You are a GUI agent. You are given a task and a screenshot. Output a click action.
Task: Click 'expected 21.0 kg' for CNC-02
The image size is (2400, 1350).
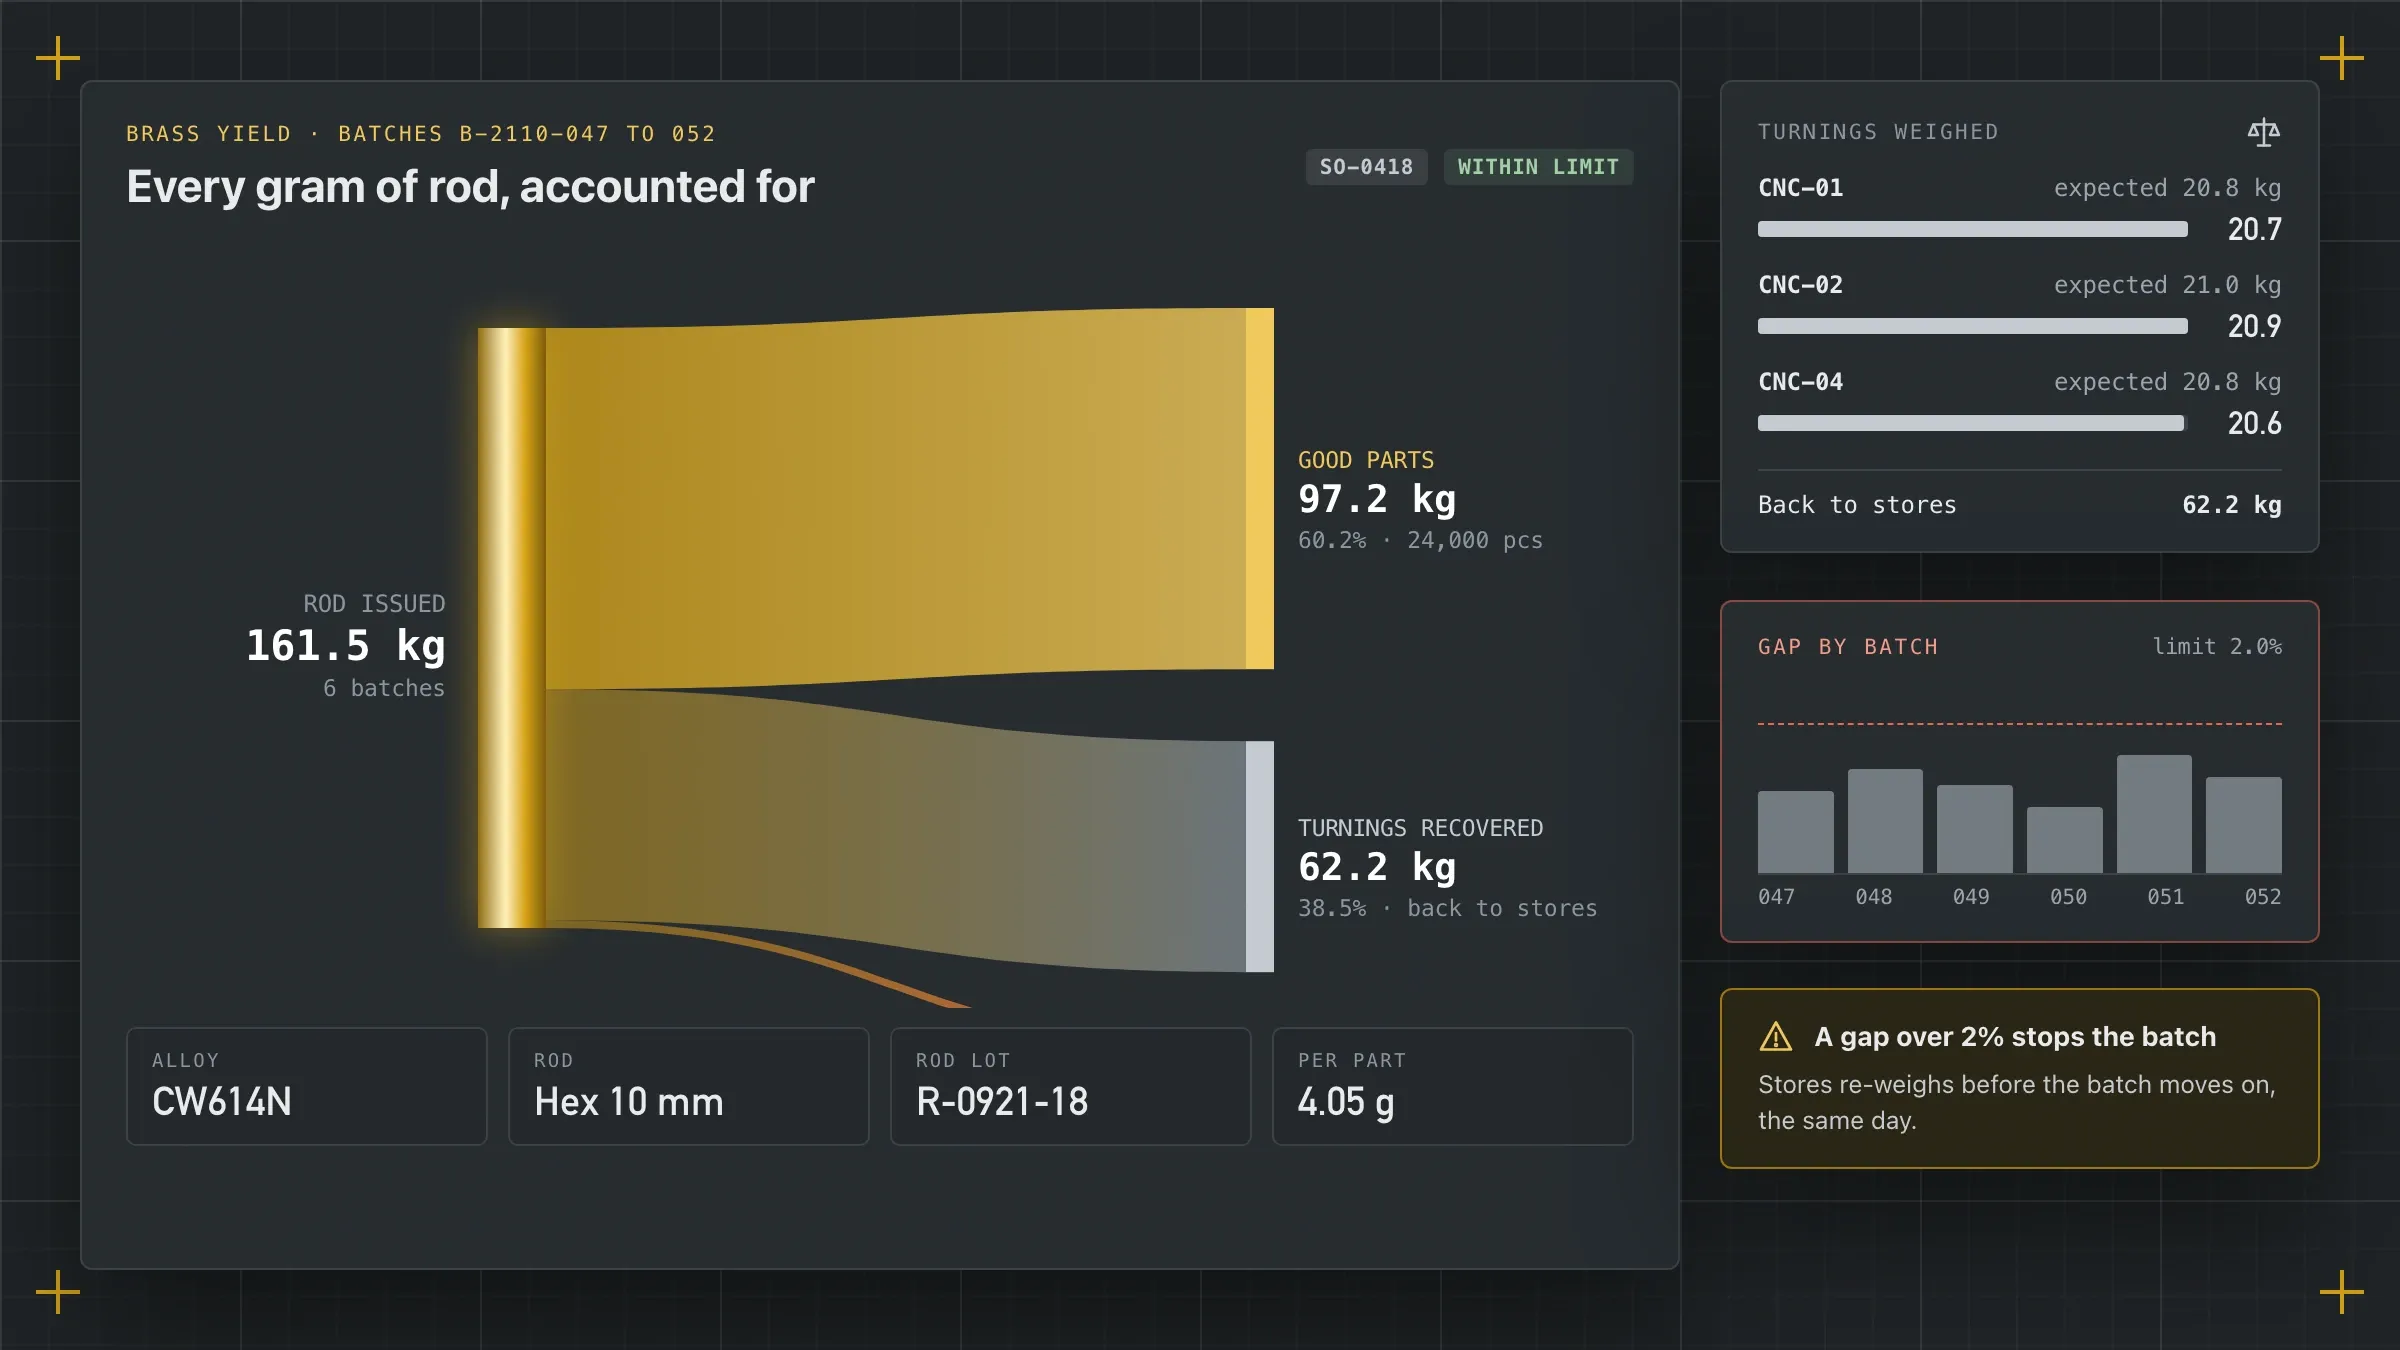[2167, 285]
